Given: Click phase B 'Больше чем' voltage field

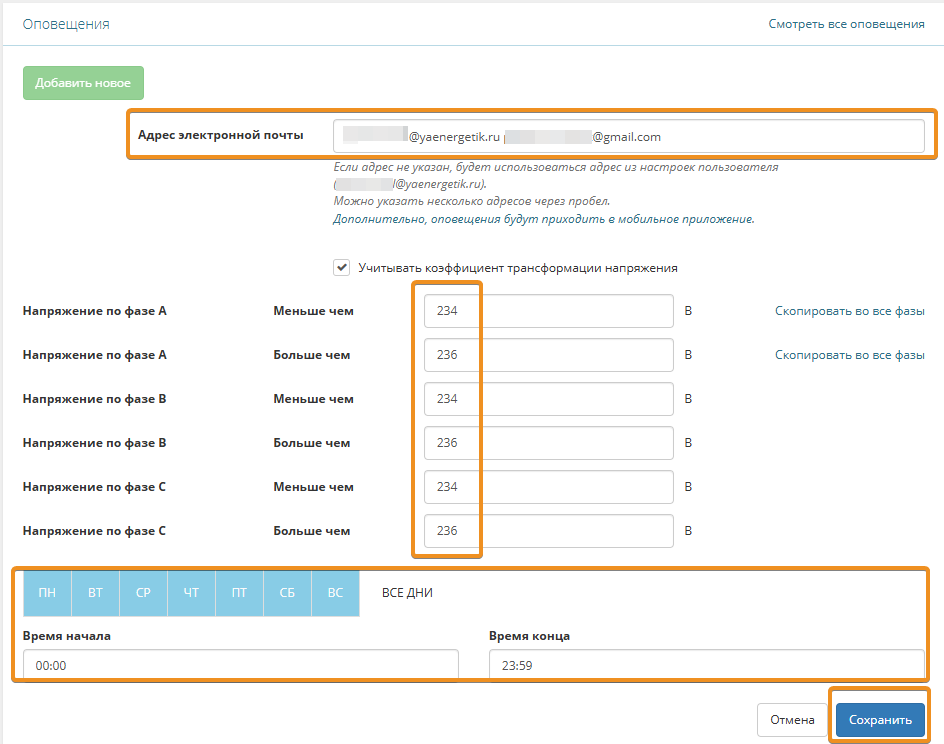Looking at the screenshot, I should [548, 443].
